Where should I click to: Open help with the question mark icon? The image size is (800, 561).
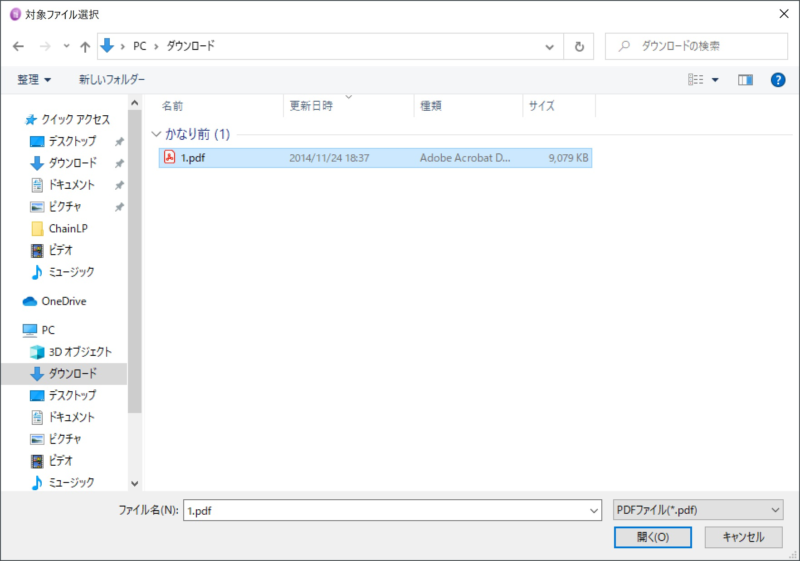pyautogui.click(x=778, y=80)
